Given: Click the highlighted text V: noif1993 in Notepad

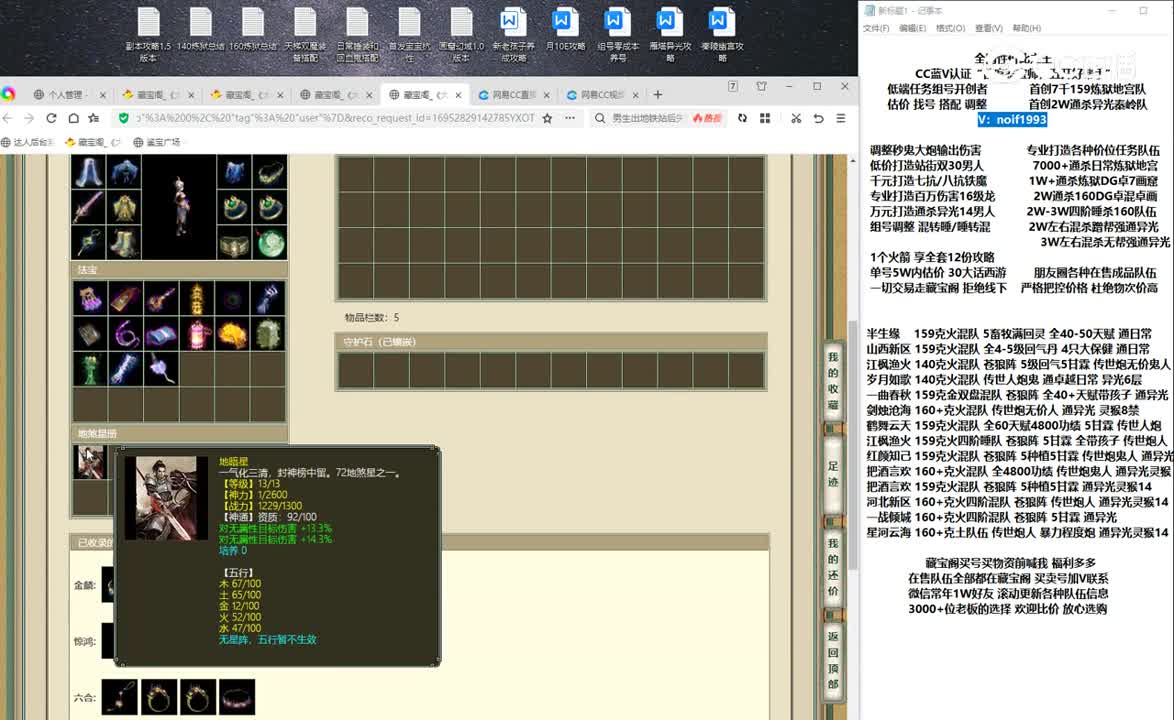Looking at the screenshot, I should coord(1012,120).
